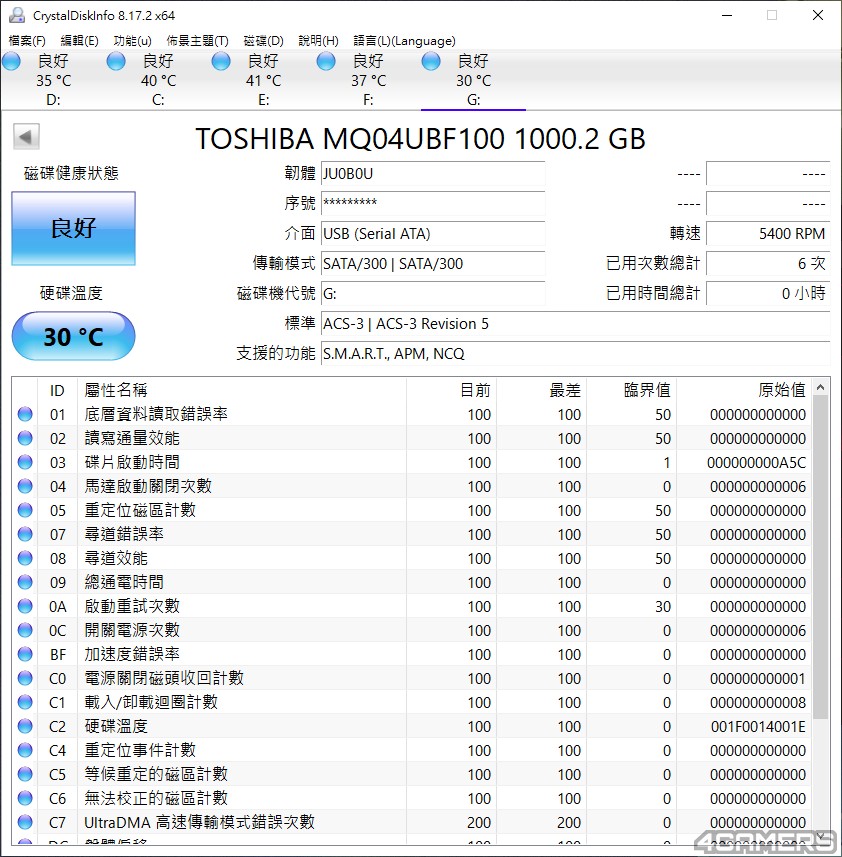842x857 pixels.
Task: Click the 磁碟機代號 G: field
Action: point(433,294)
